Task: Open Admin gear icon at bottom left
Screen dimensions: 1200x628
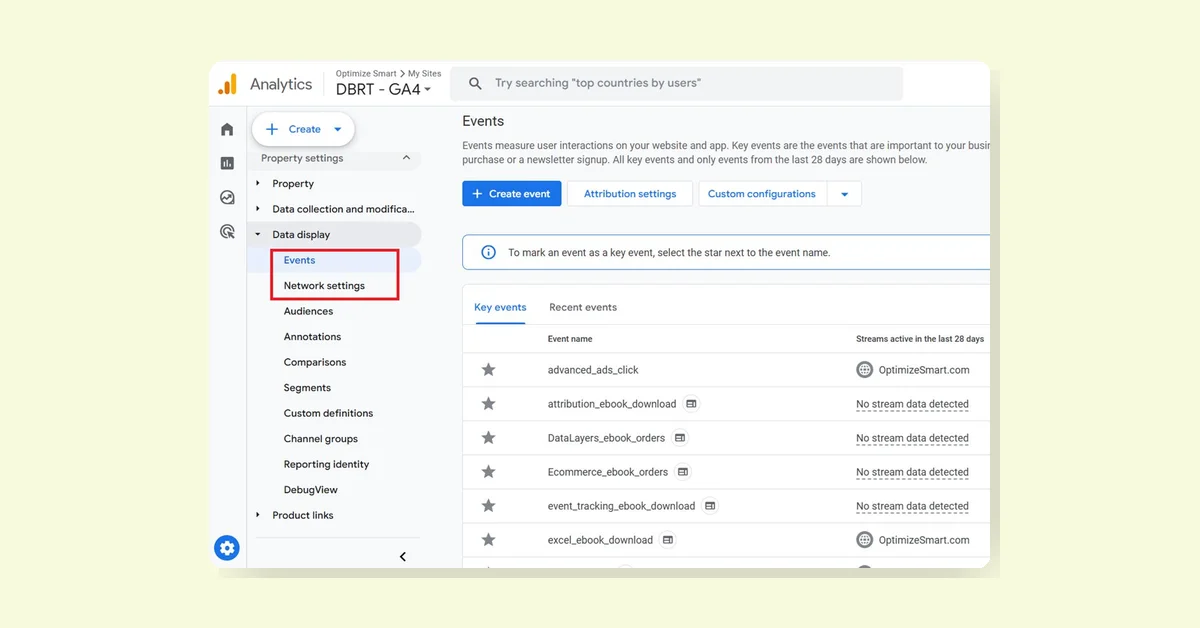Action: coord(227,548)
